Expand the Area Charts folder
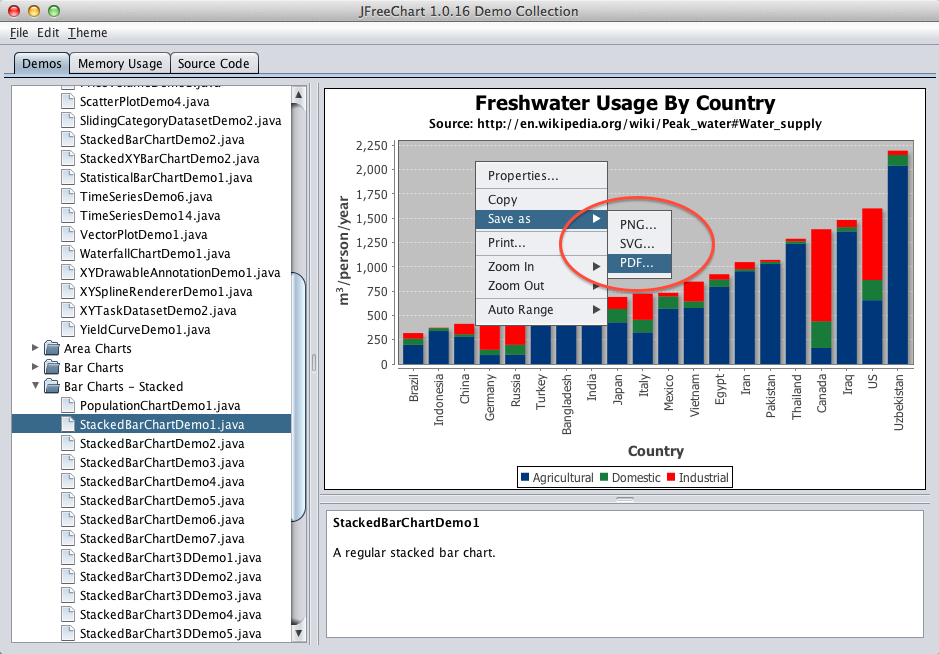The width and height of the screenshot is (939, 654). click(x=35, y=348)
